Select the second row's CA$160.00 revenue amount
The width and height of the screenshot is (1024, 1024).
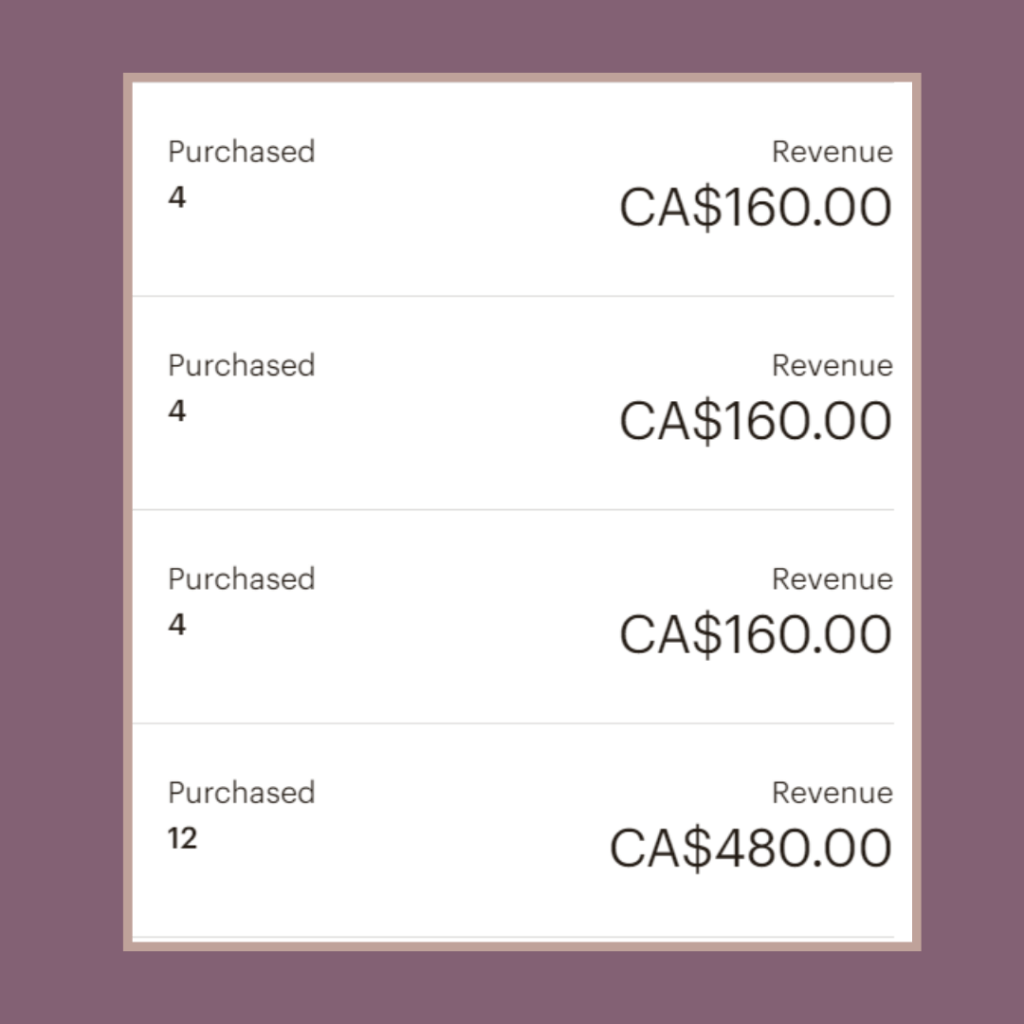pyautogui.click(x=755, y=421)
